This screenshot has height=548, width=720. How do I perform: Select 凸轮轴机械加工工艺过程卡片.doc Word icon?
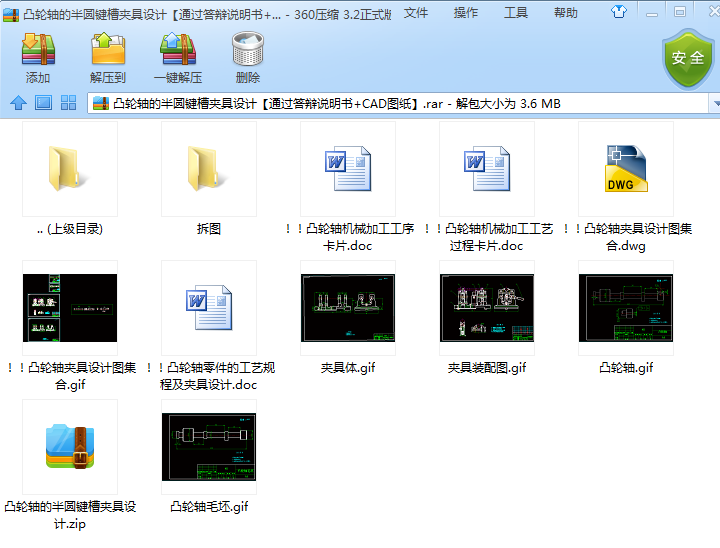tap(487, 169)
